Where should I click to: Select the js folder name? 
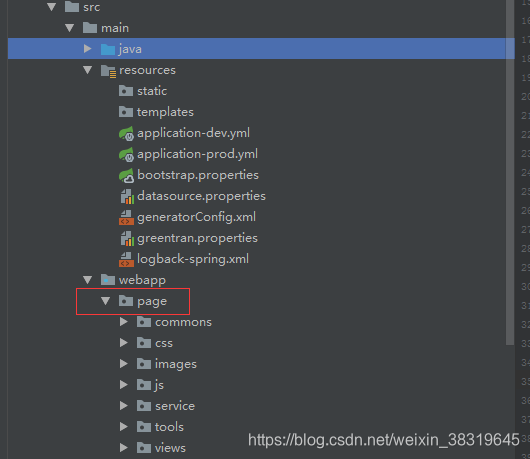pyautogui.click(x=159, y=385)
